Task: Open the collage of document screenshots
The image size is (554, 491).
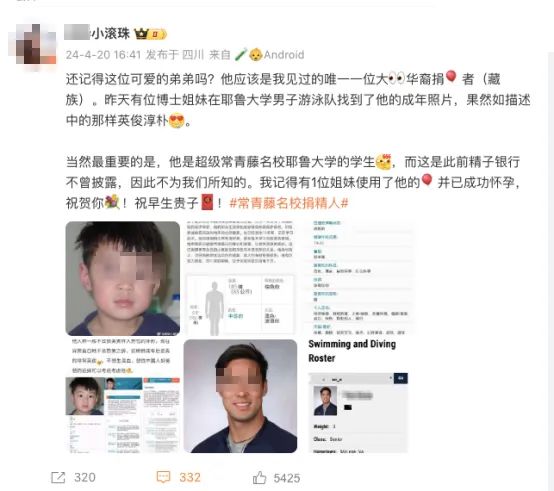Action: pyautogui.click(x=123, y=396)
